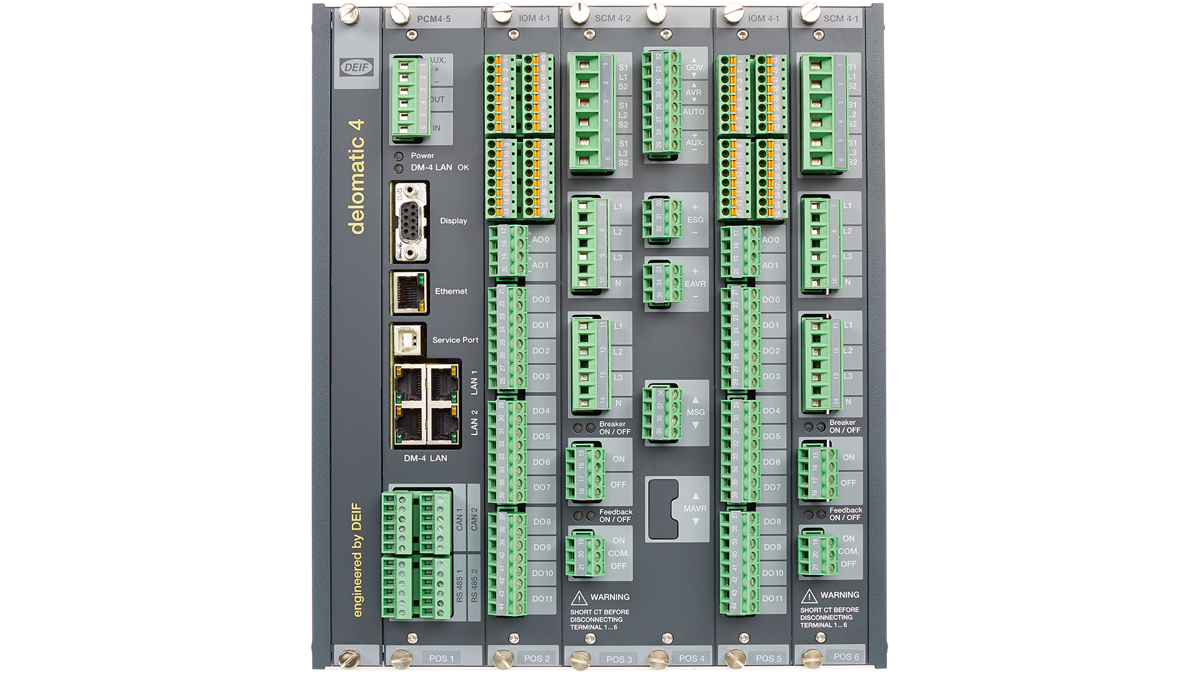
Task: Select the green EAVR connector
Action: pyautogui.click(x=662, y=282)
